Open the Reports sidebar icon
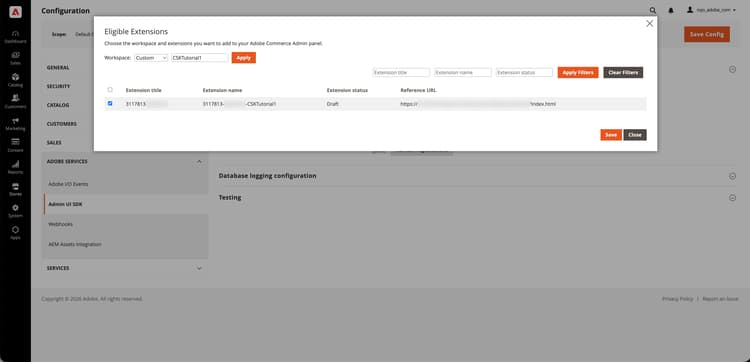The image size is (750, 362). coord(15,167)
